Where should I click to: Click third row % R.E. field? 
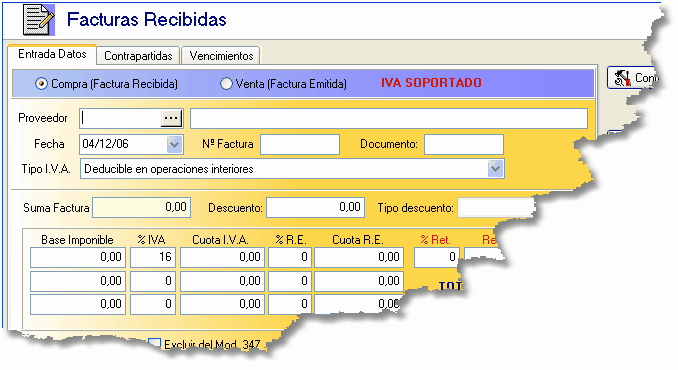click(x=289, y=304)
